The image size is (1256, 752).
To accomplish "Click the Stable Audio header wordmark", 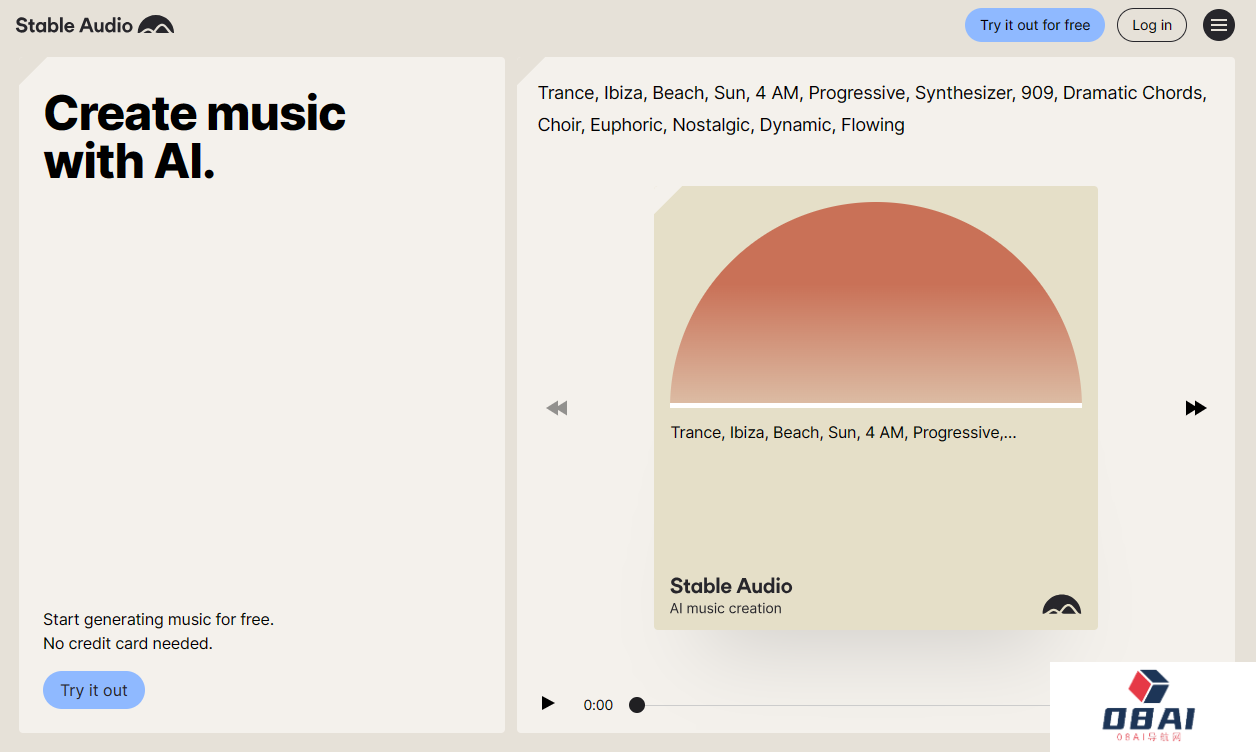I will [74, 25].
